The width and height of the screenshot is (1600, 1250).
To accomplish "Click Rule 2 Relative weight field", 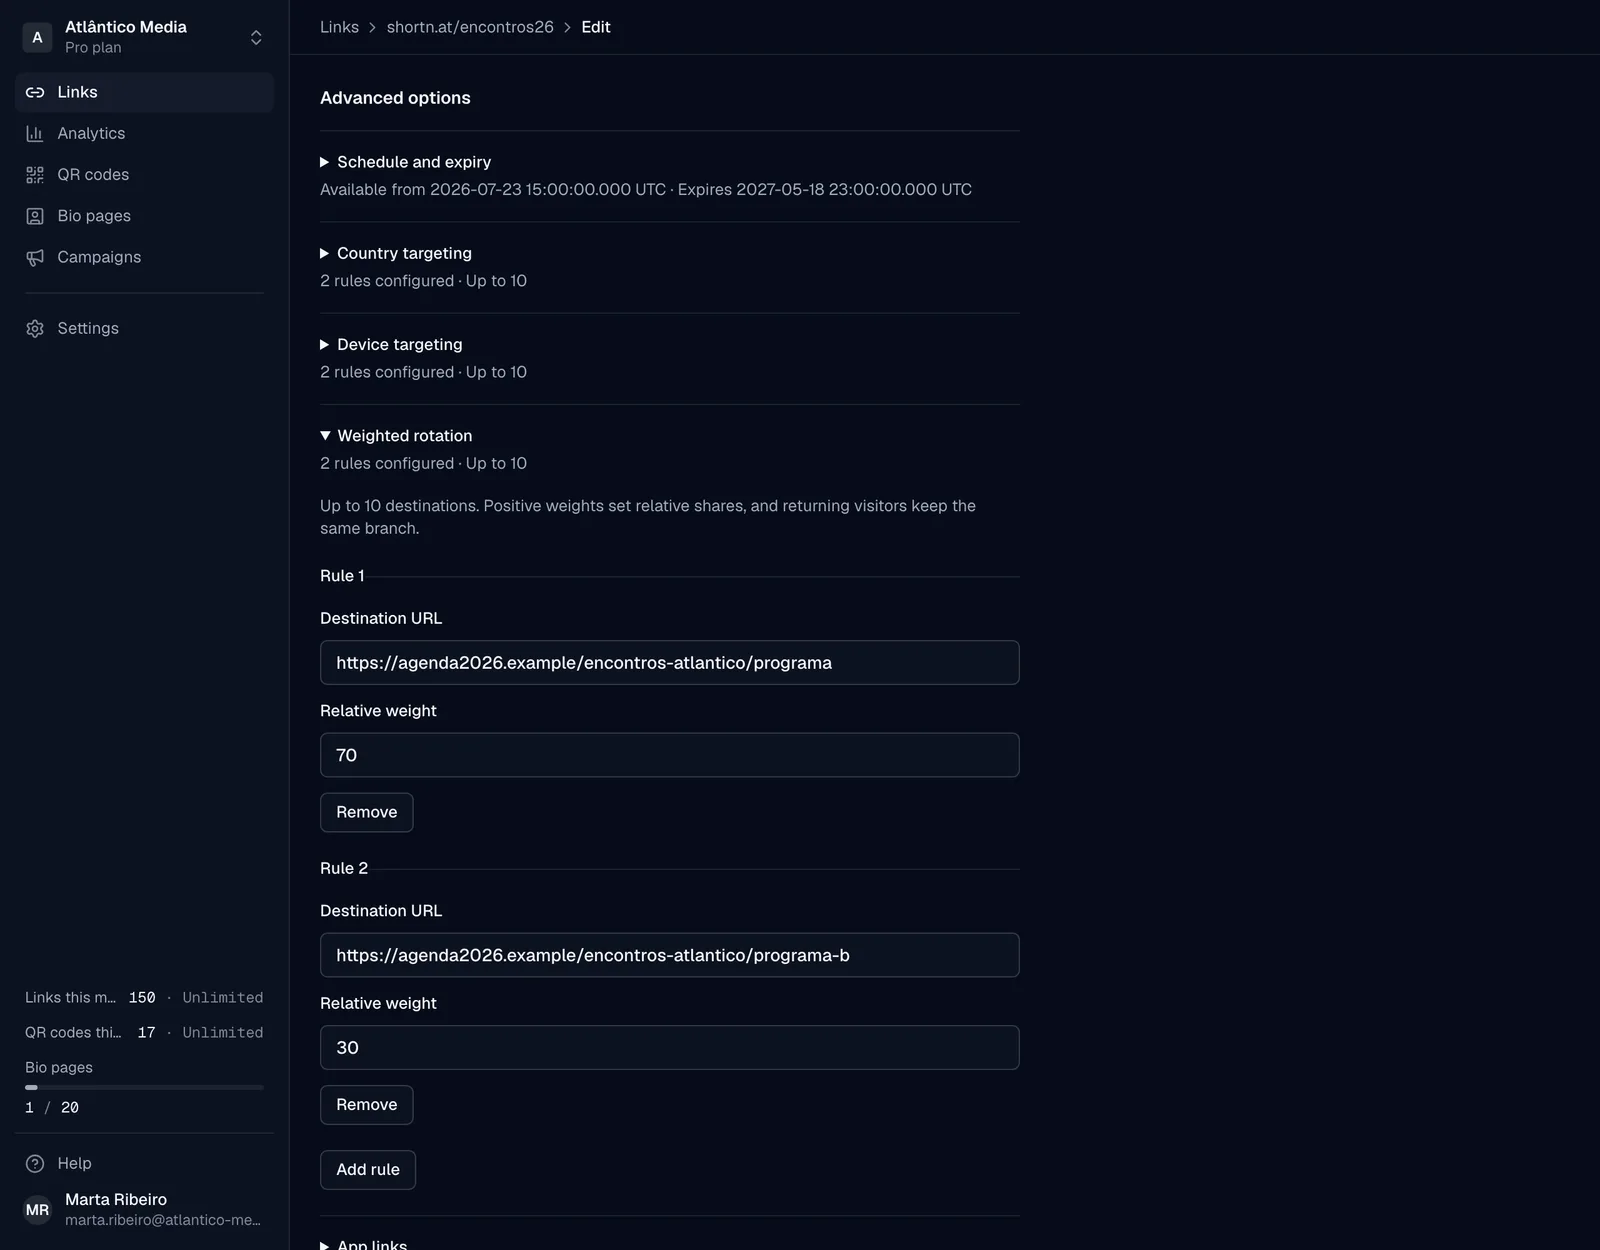I will pos(669,1048).
